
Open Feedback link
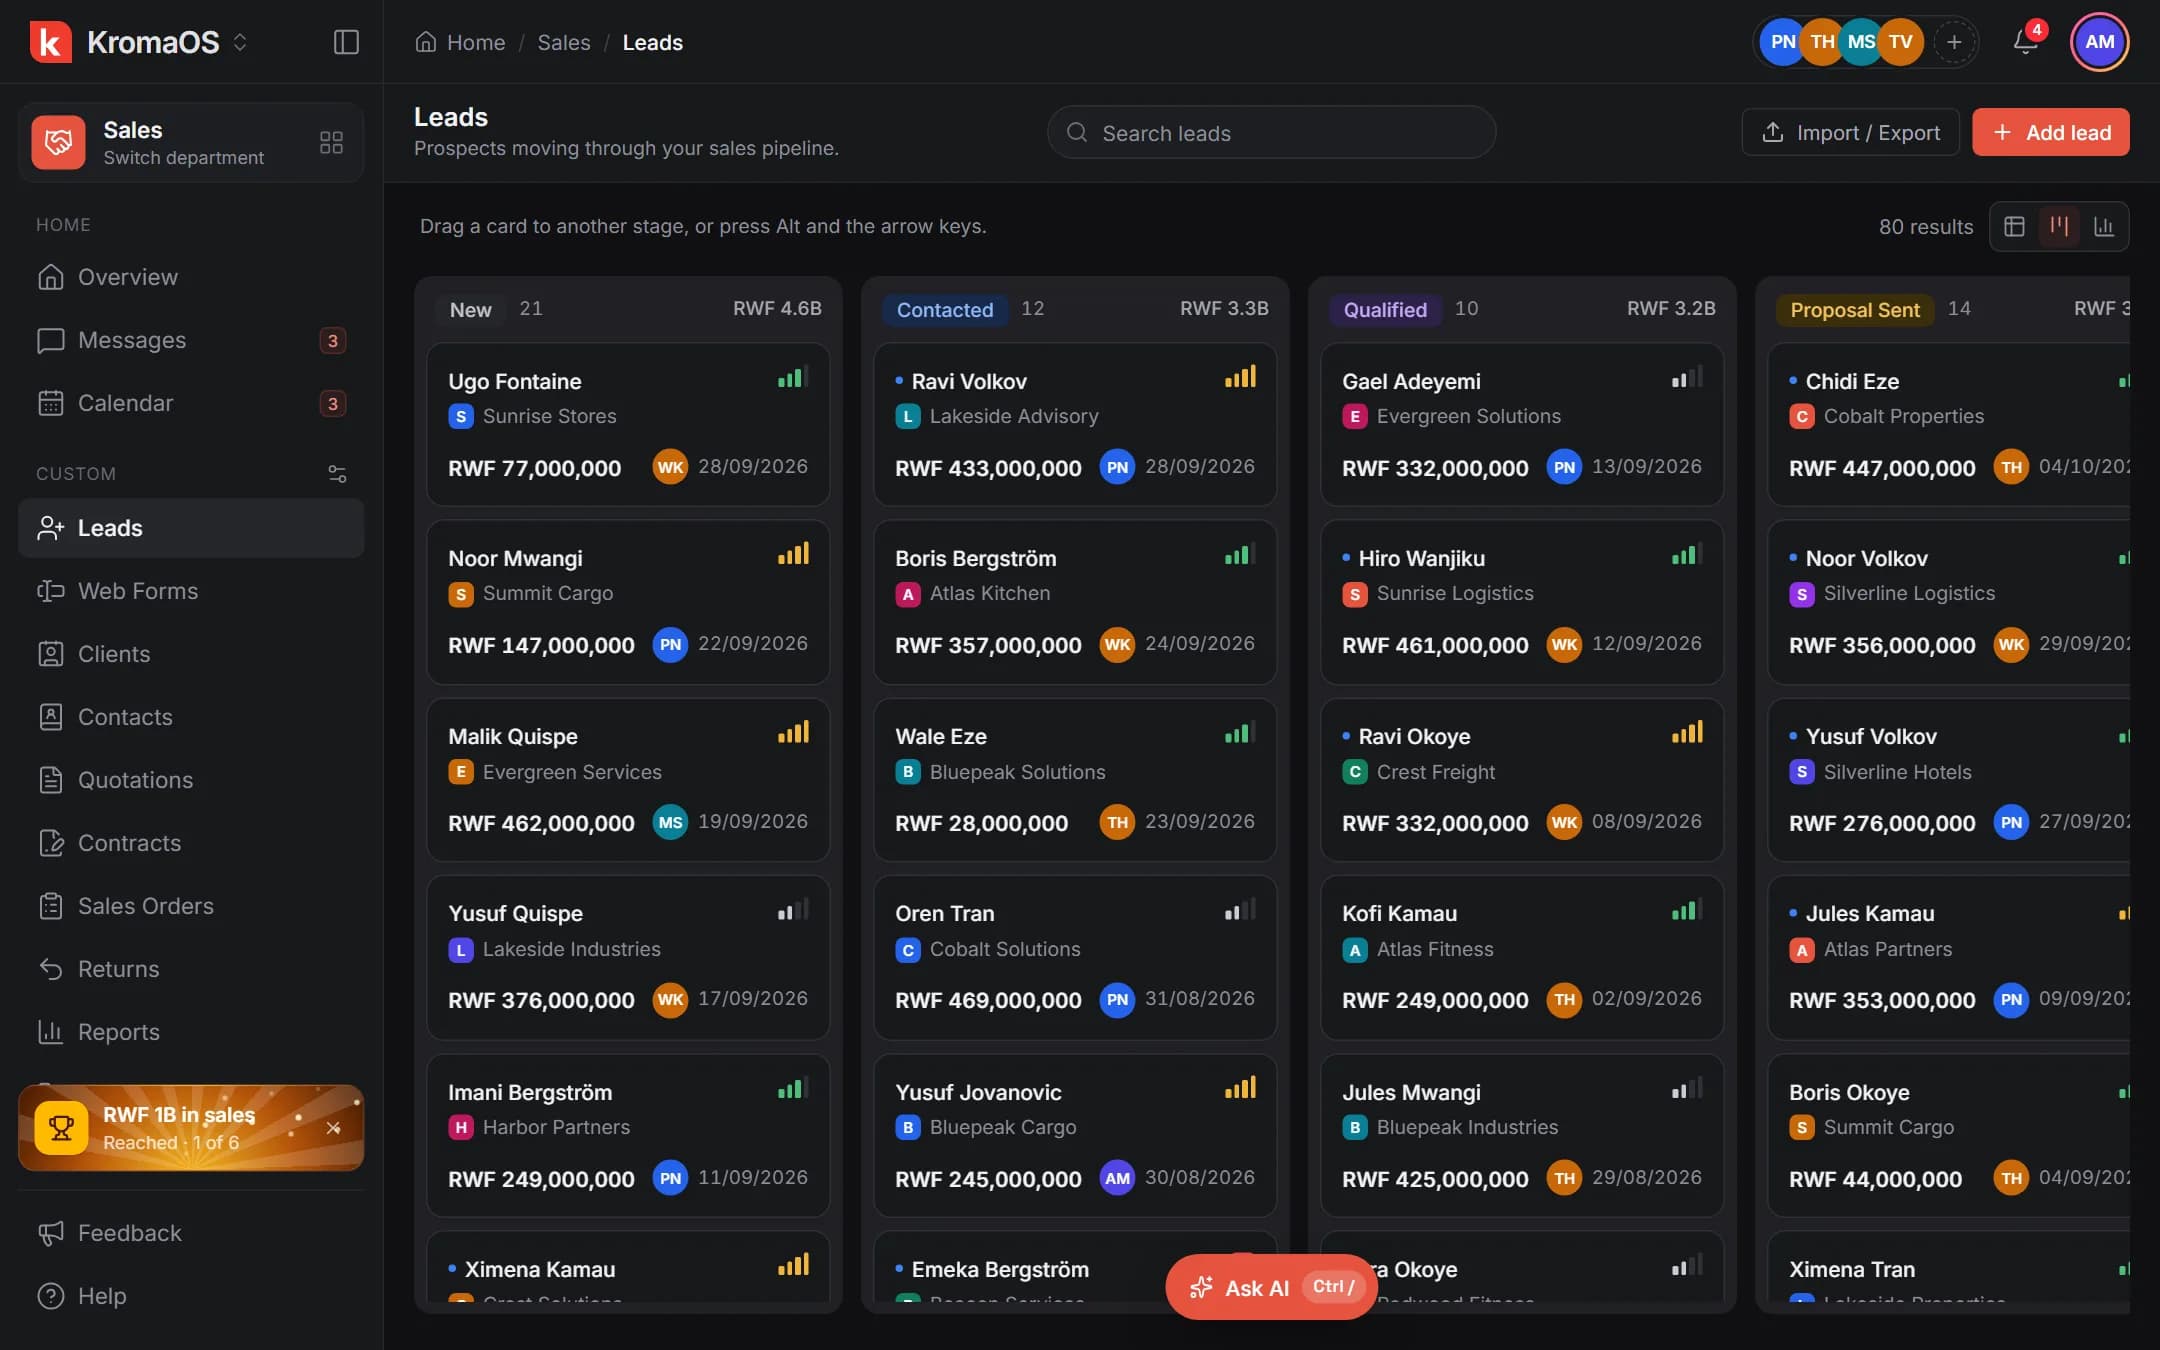(191, 1233)
